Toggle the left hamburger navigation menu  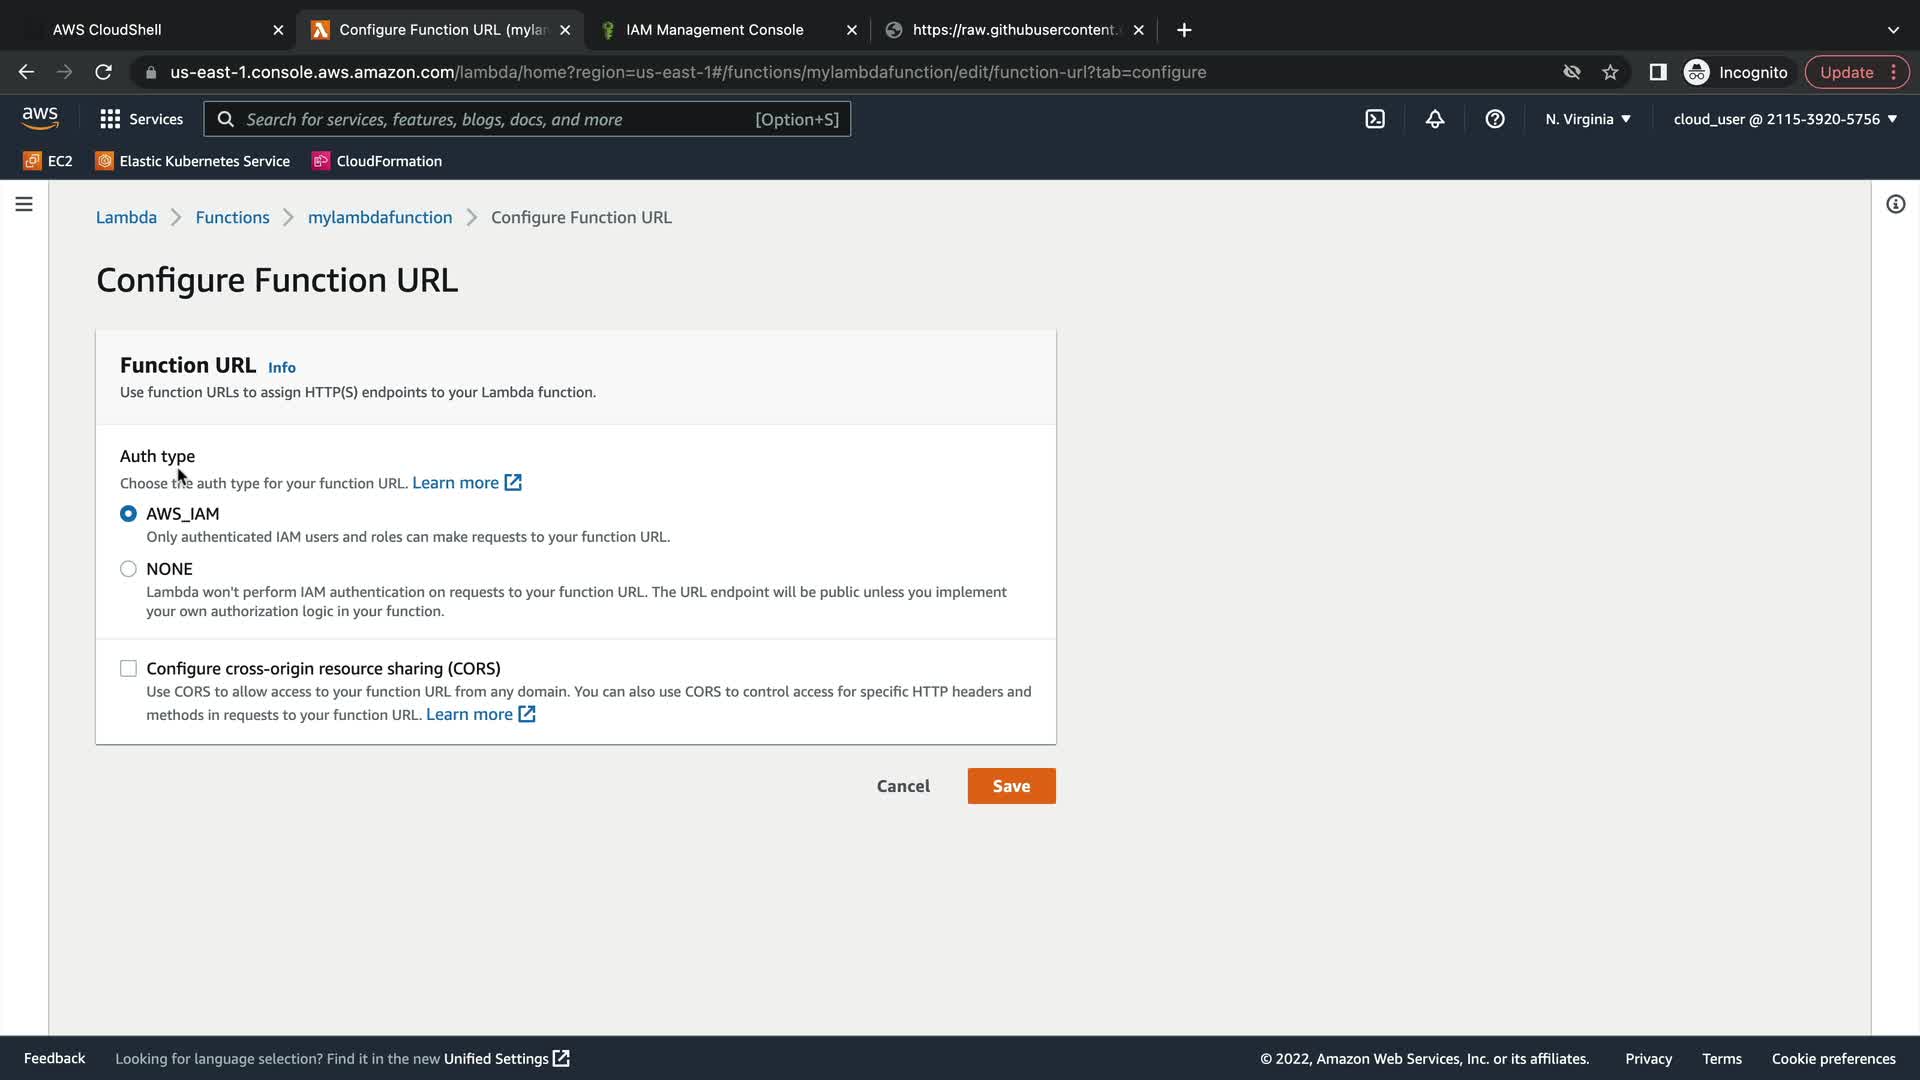24,204
